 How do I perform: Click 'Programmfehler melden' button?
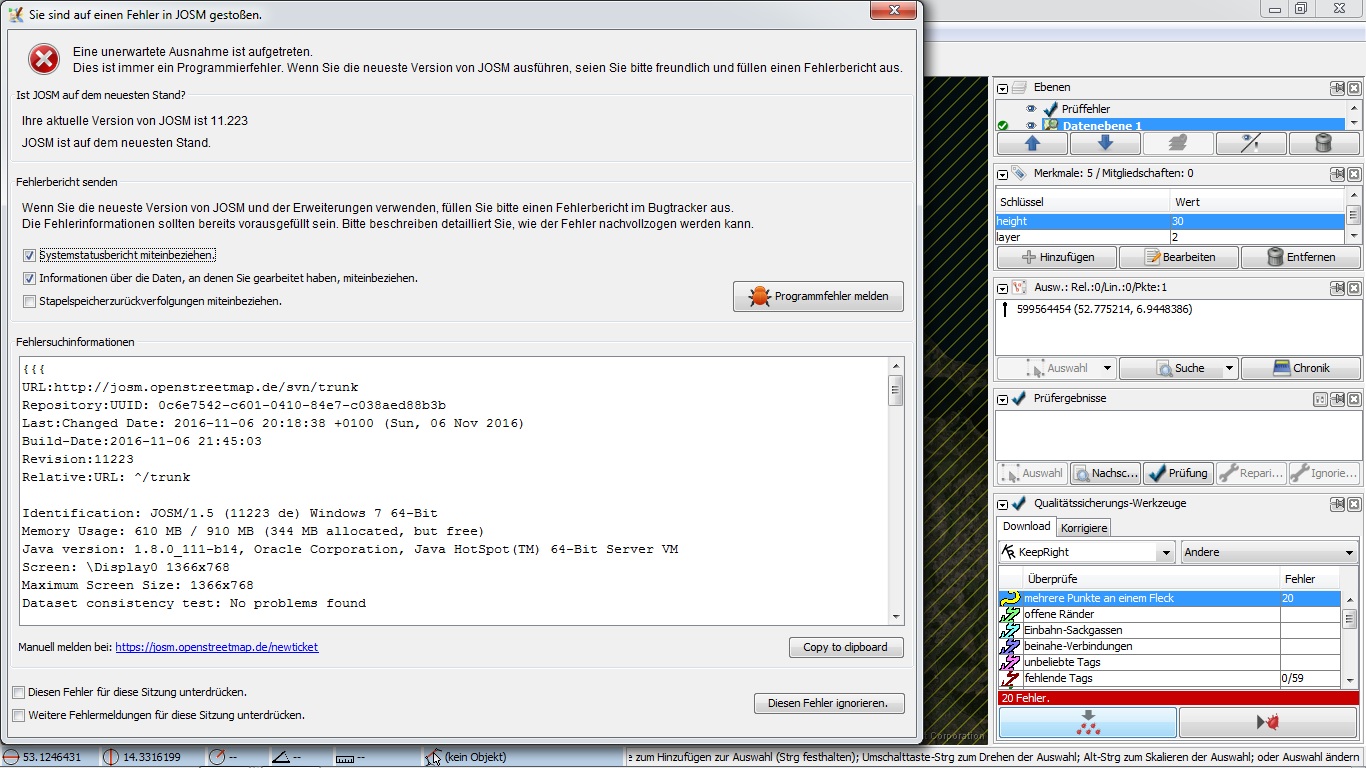coord(818,296)
